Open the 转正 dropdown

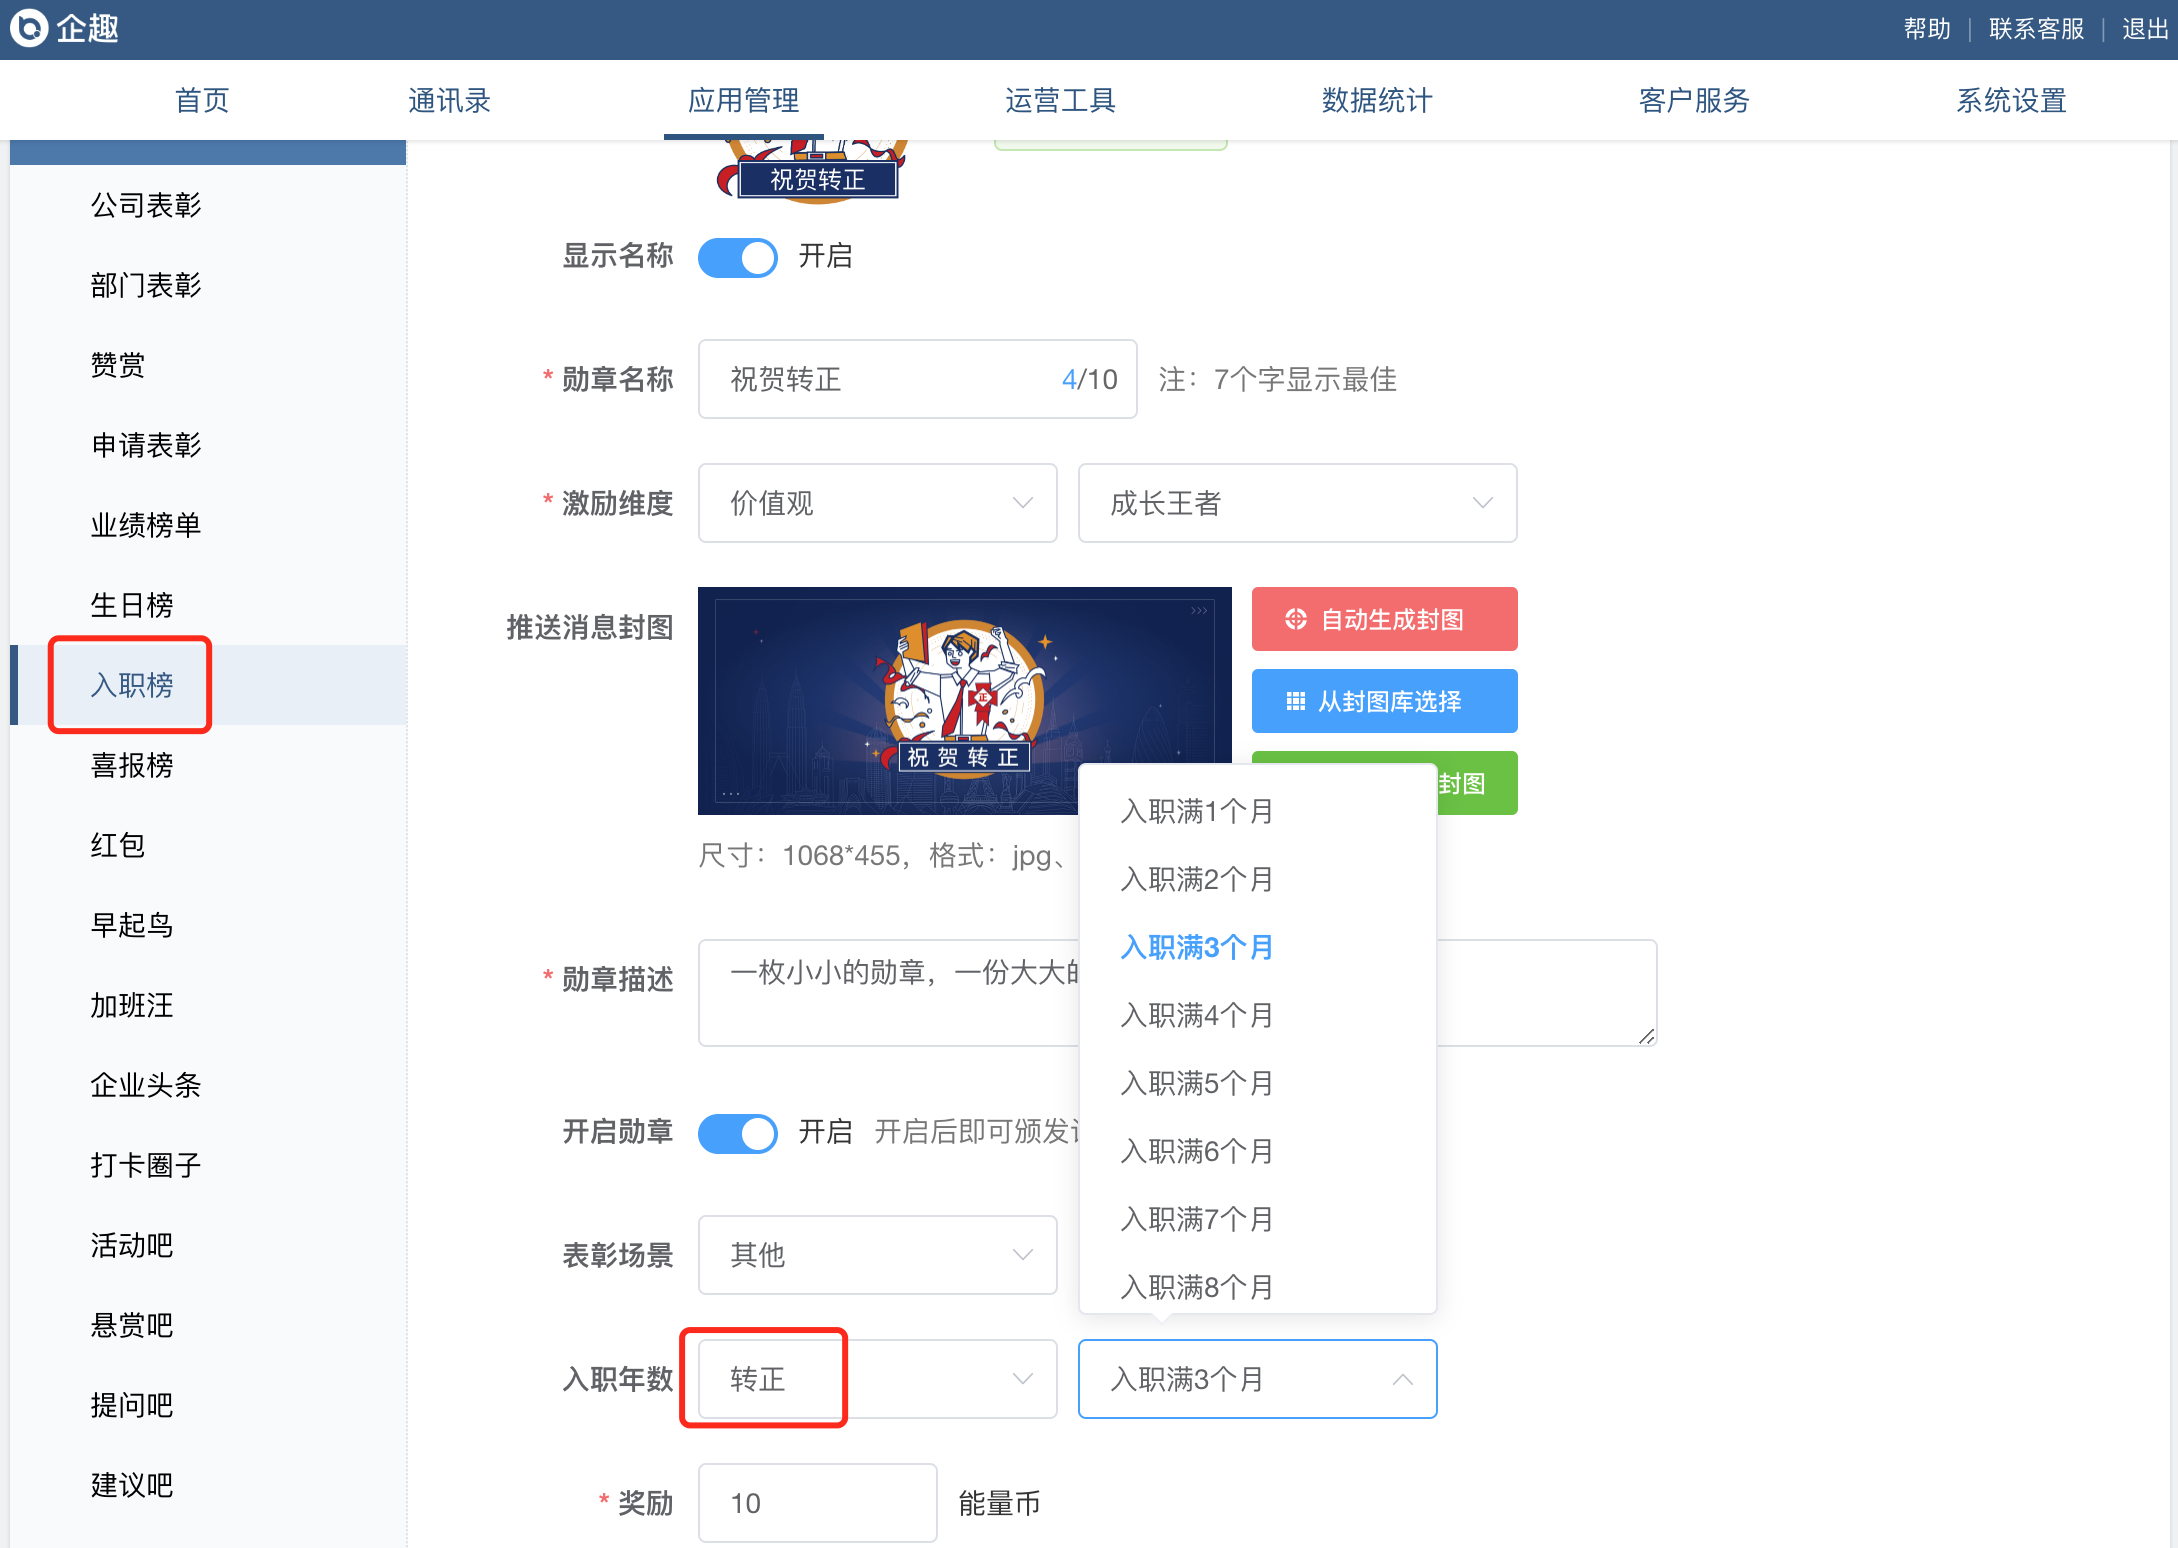point(877,1379)
